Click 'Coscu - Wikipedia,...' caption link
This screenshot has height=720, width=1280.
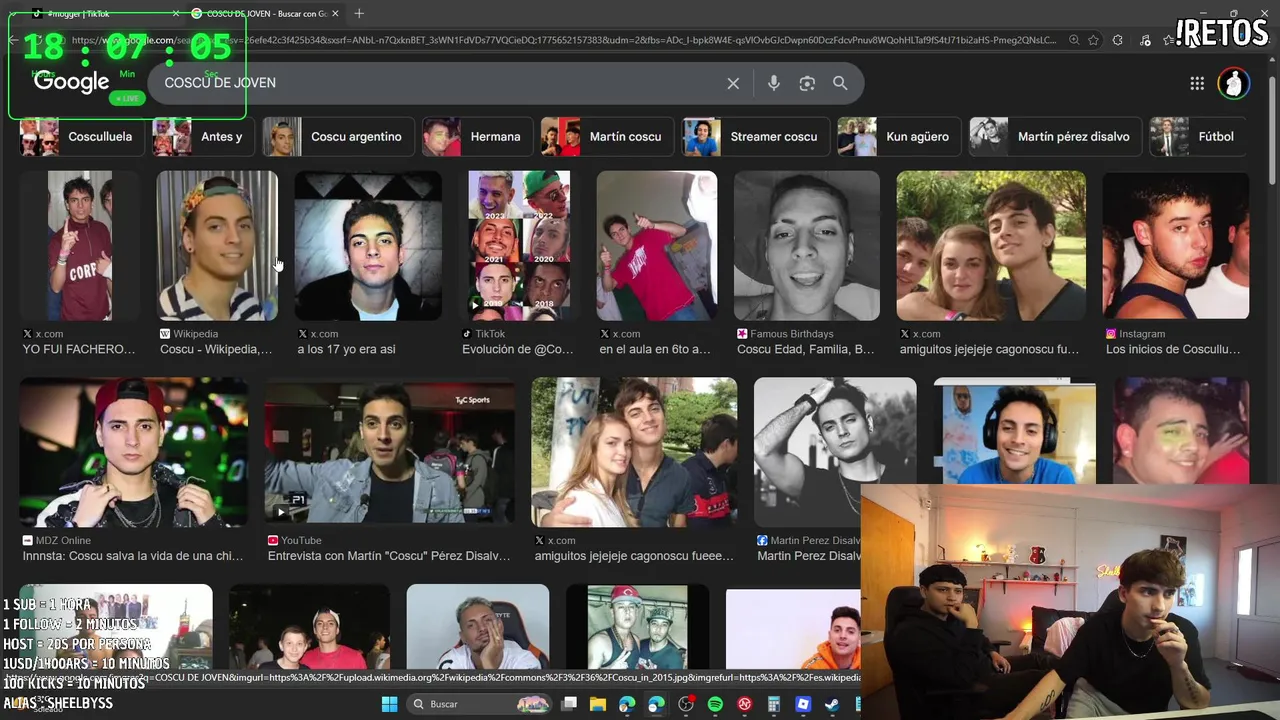(x=216, y=349)
